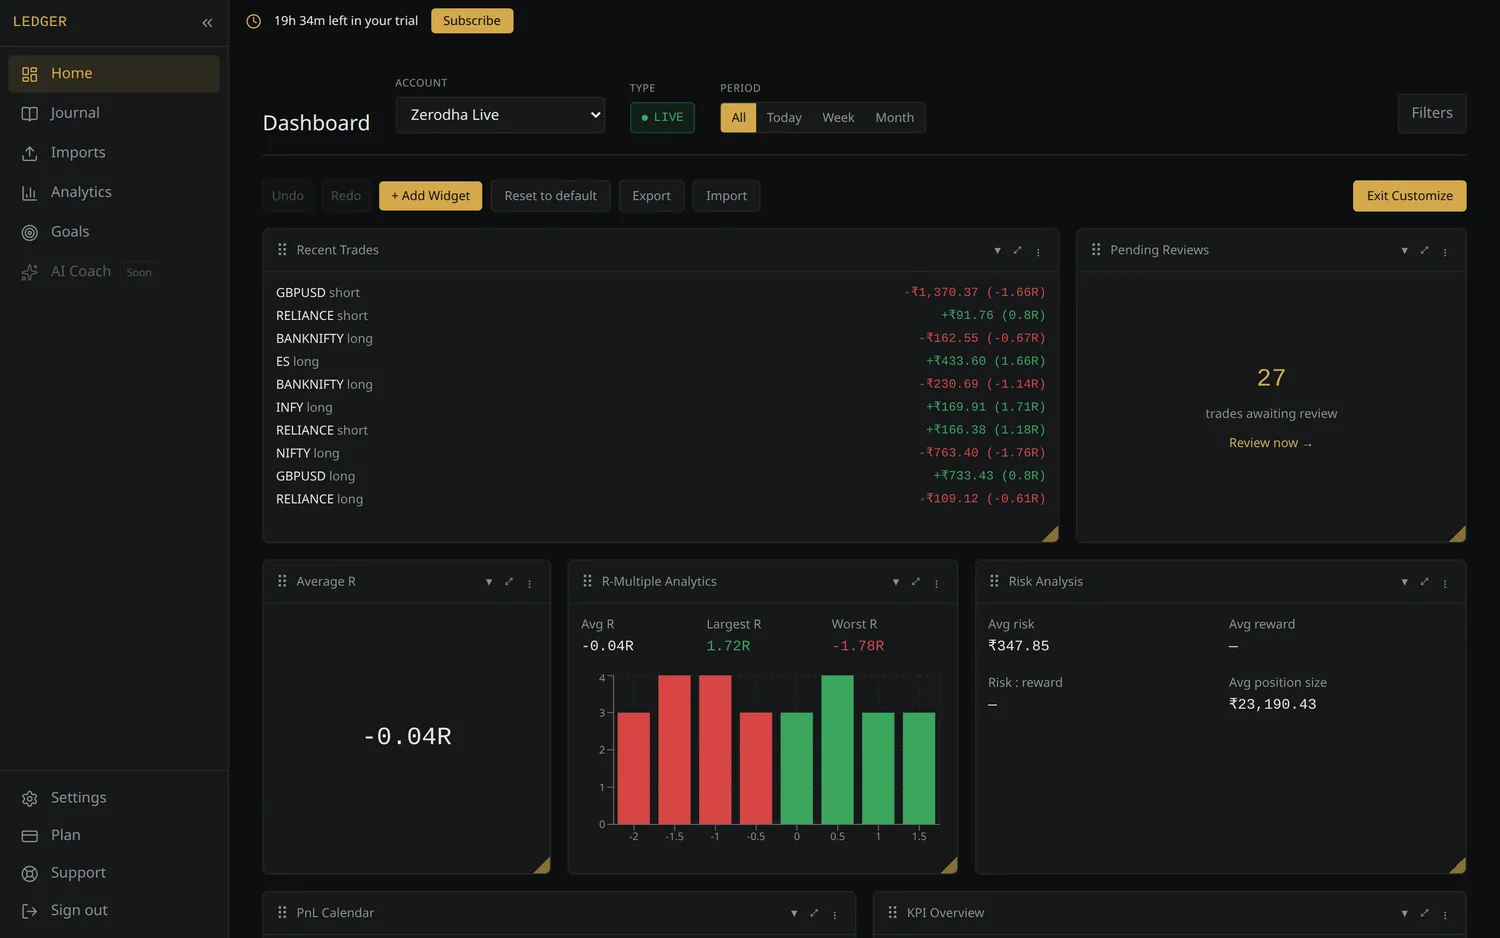Open the Filters button
Screen dimensions: 1500x938
tap(1432, 113)
